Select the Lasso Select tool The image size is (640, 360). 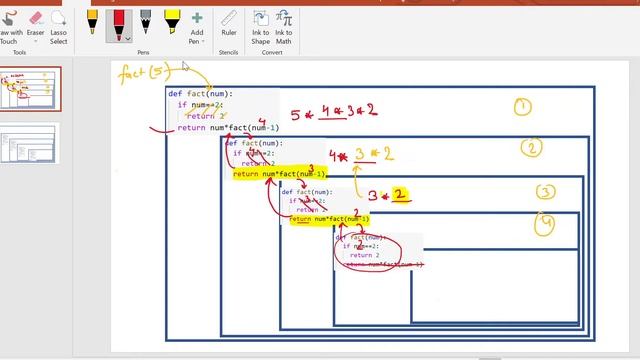coord(58,27)
